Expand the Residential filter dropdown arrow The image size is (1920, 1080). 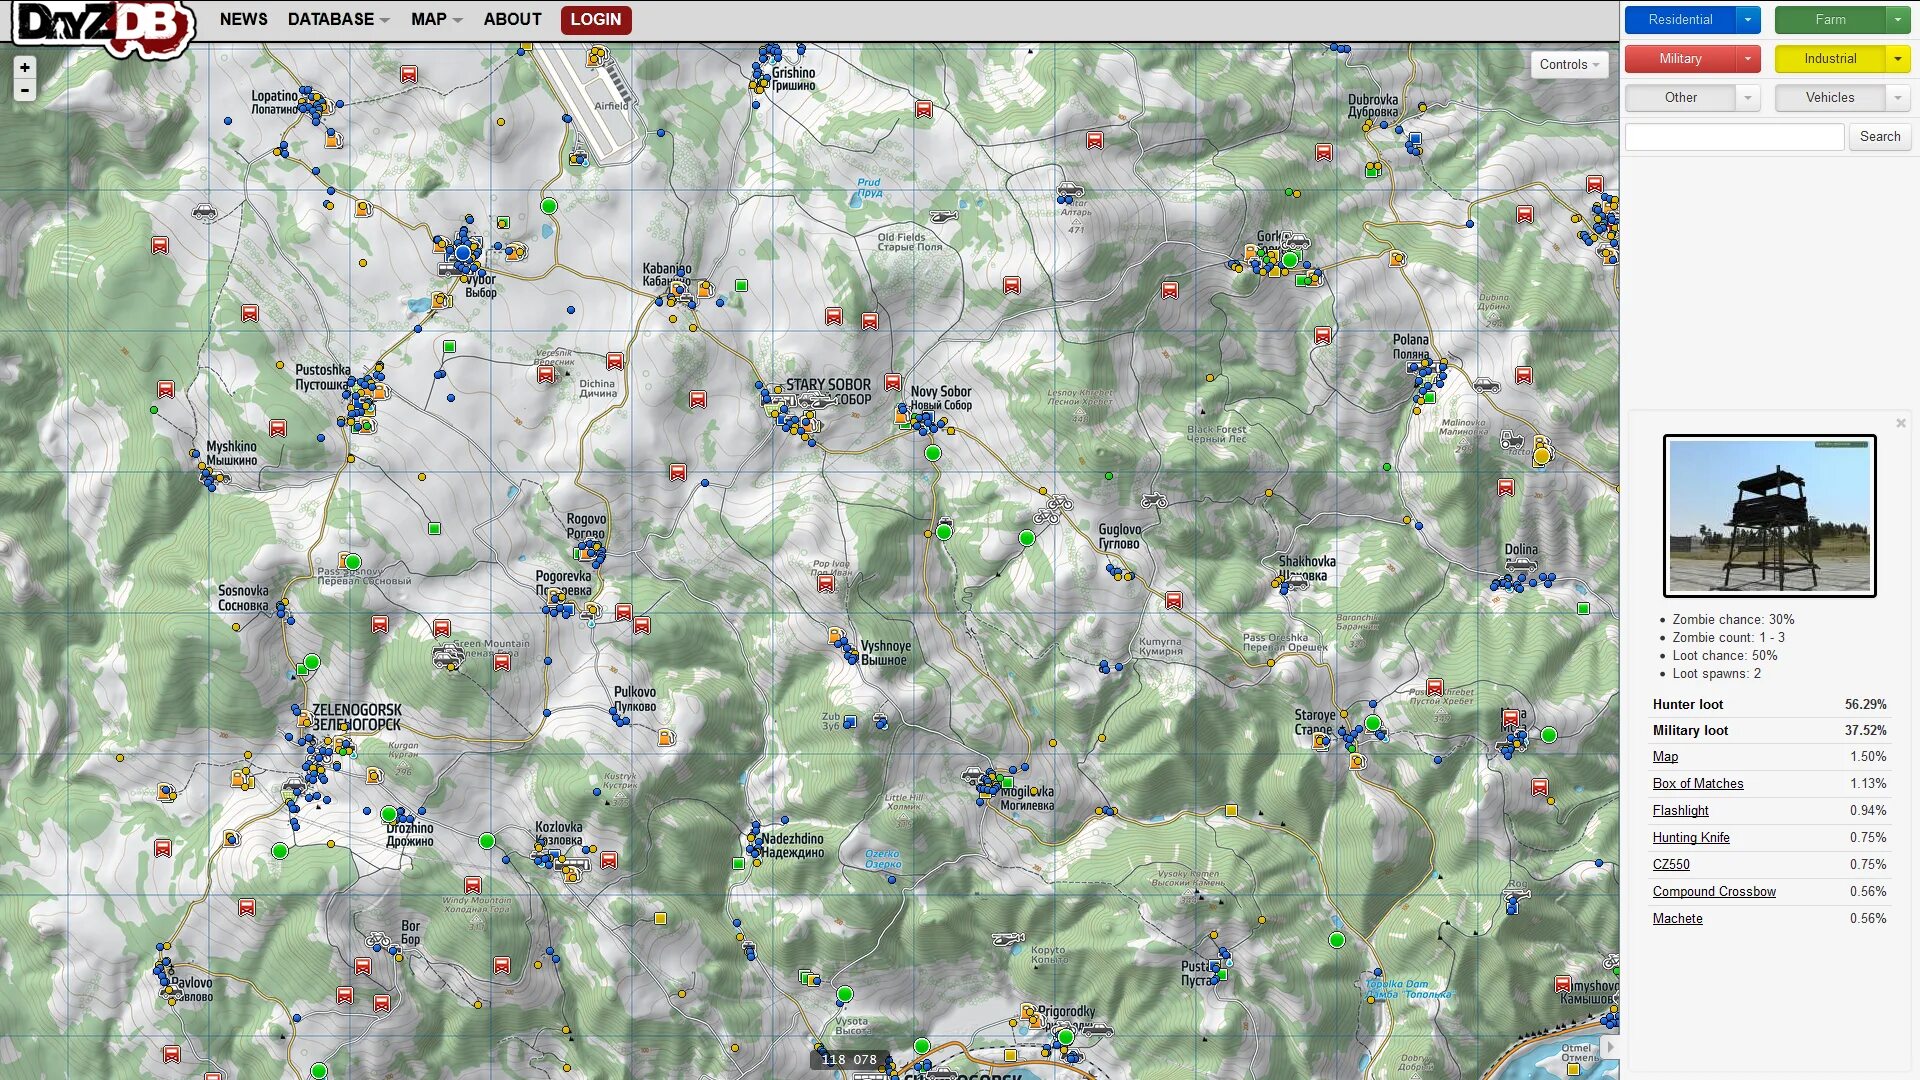tap(1748, 19)
